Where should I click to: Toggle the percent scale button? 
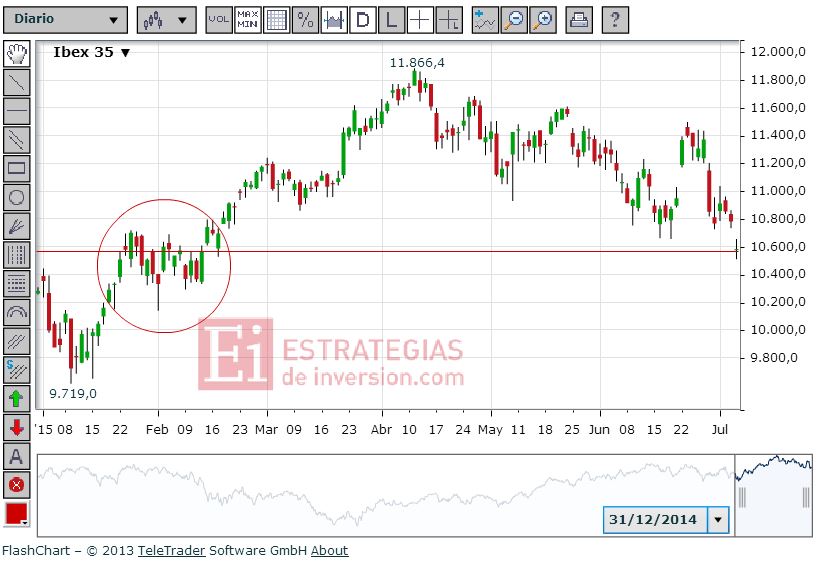(305, 20)
